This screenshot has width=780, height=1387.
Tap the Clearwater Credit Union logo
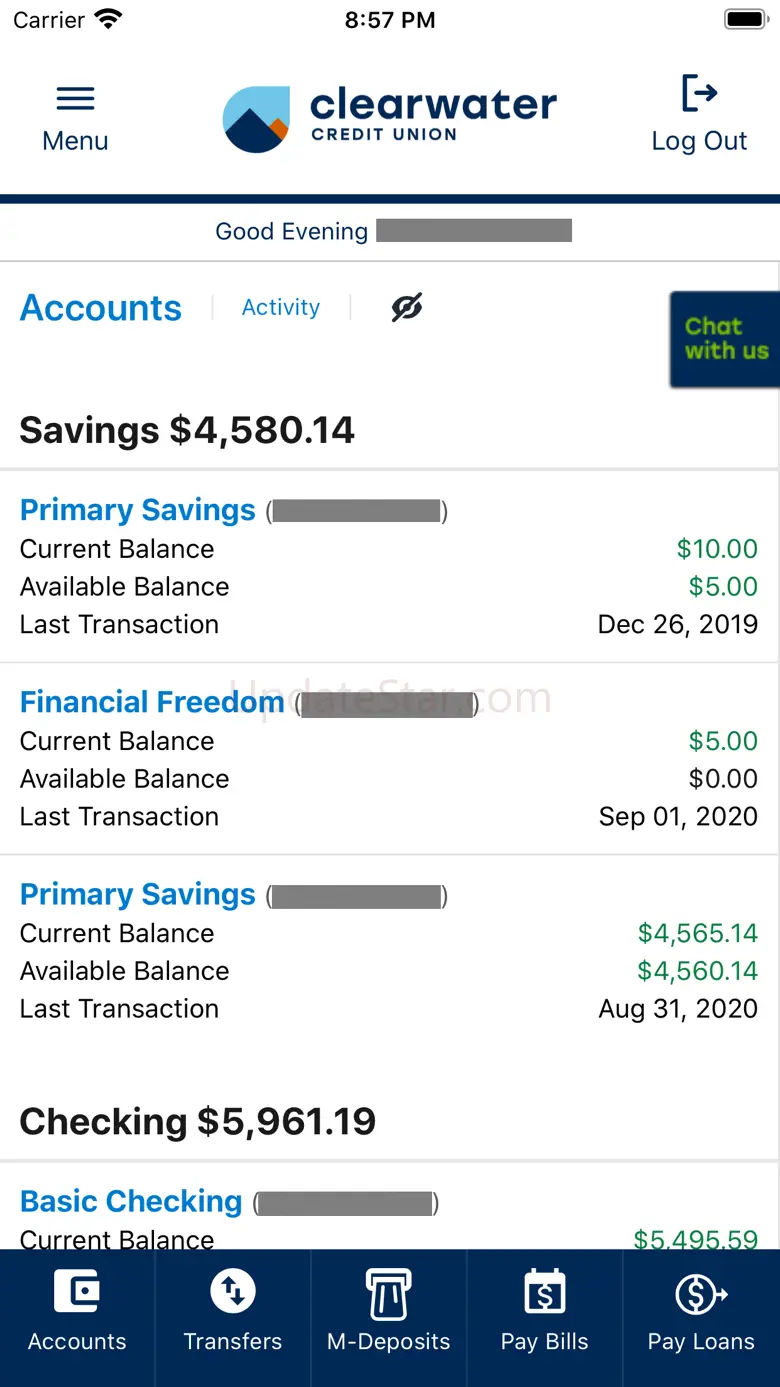(x=389, y=118)
